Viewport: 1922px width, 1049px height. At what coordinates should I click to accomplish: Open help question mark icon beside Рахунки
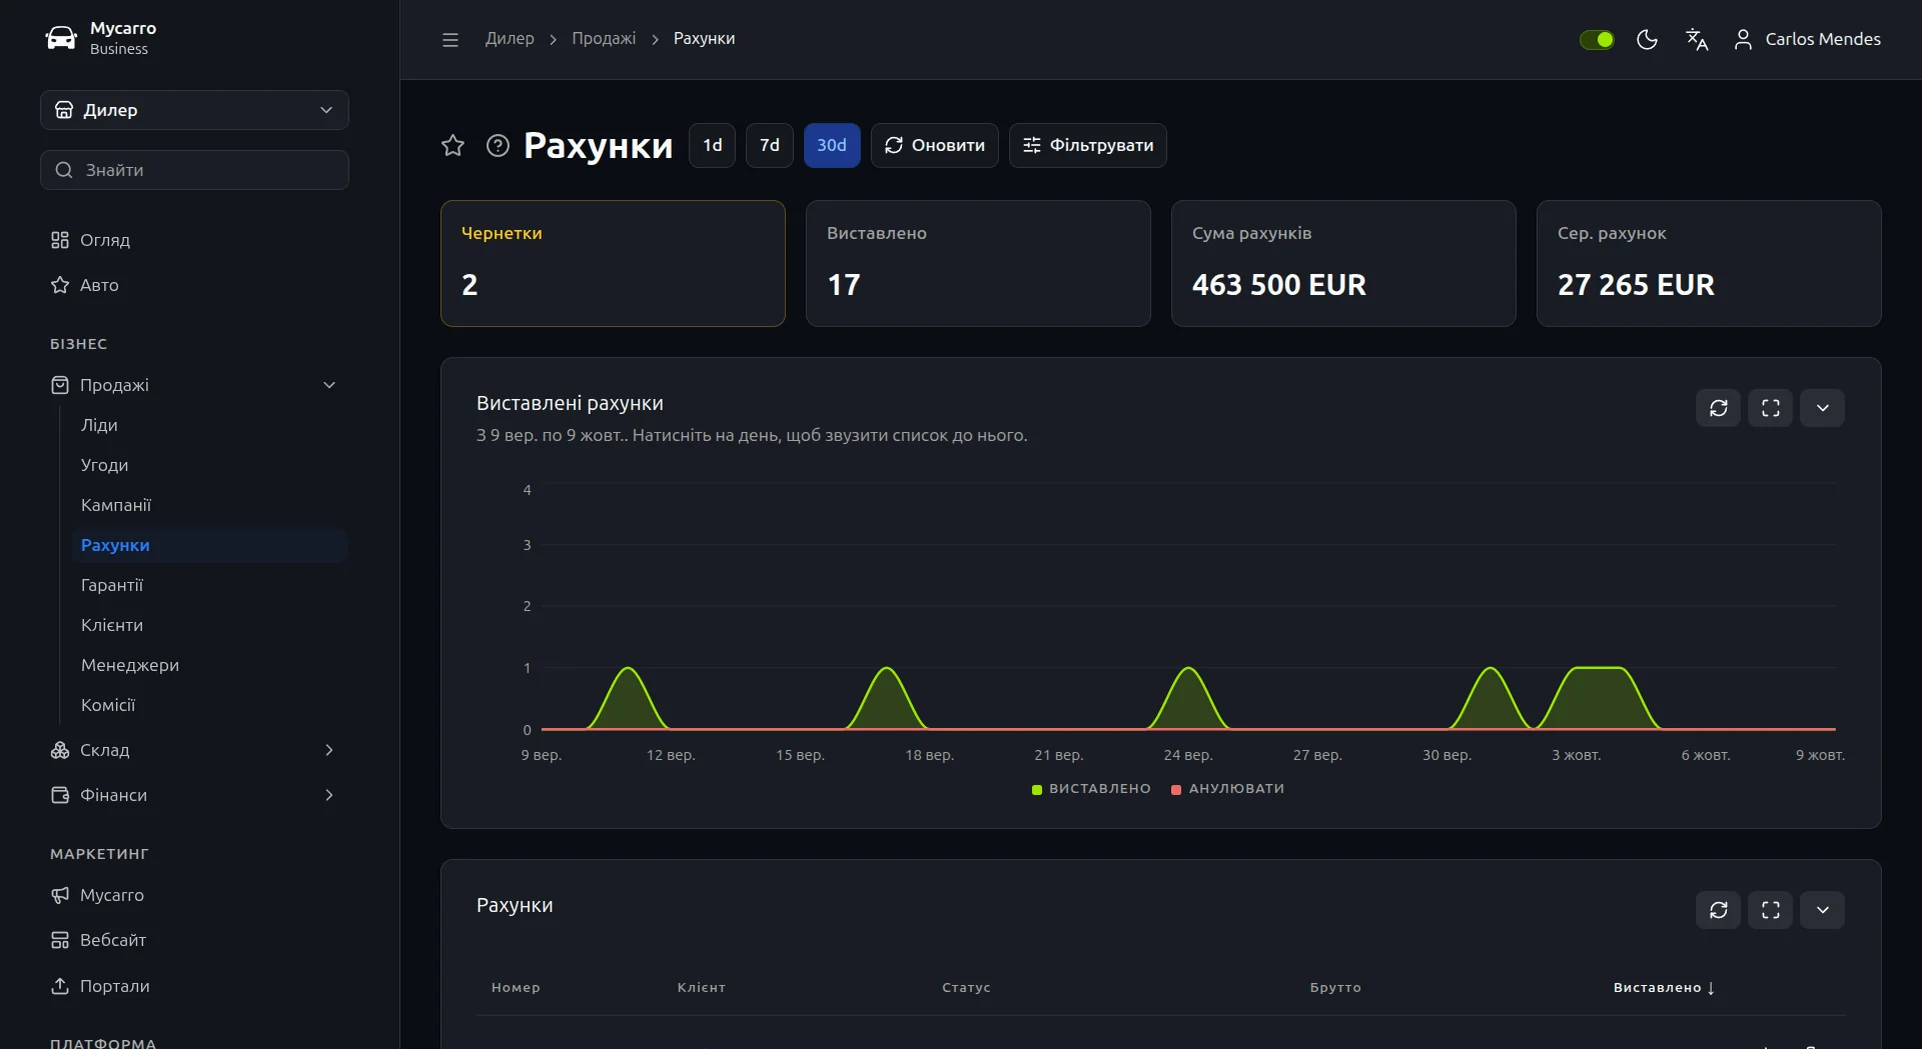point(498,145)
